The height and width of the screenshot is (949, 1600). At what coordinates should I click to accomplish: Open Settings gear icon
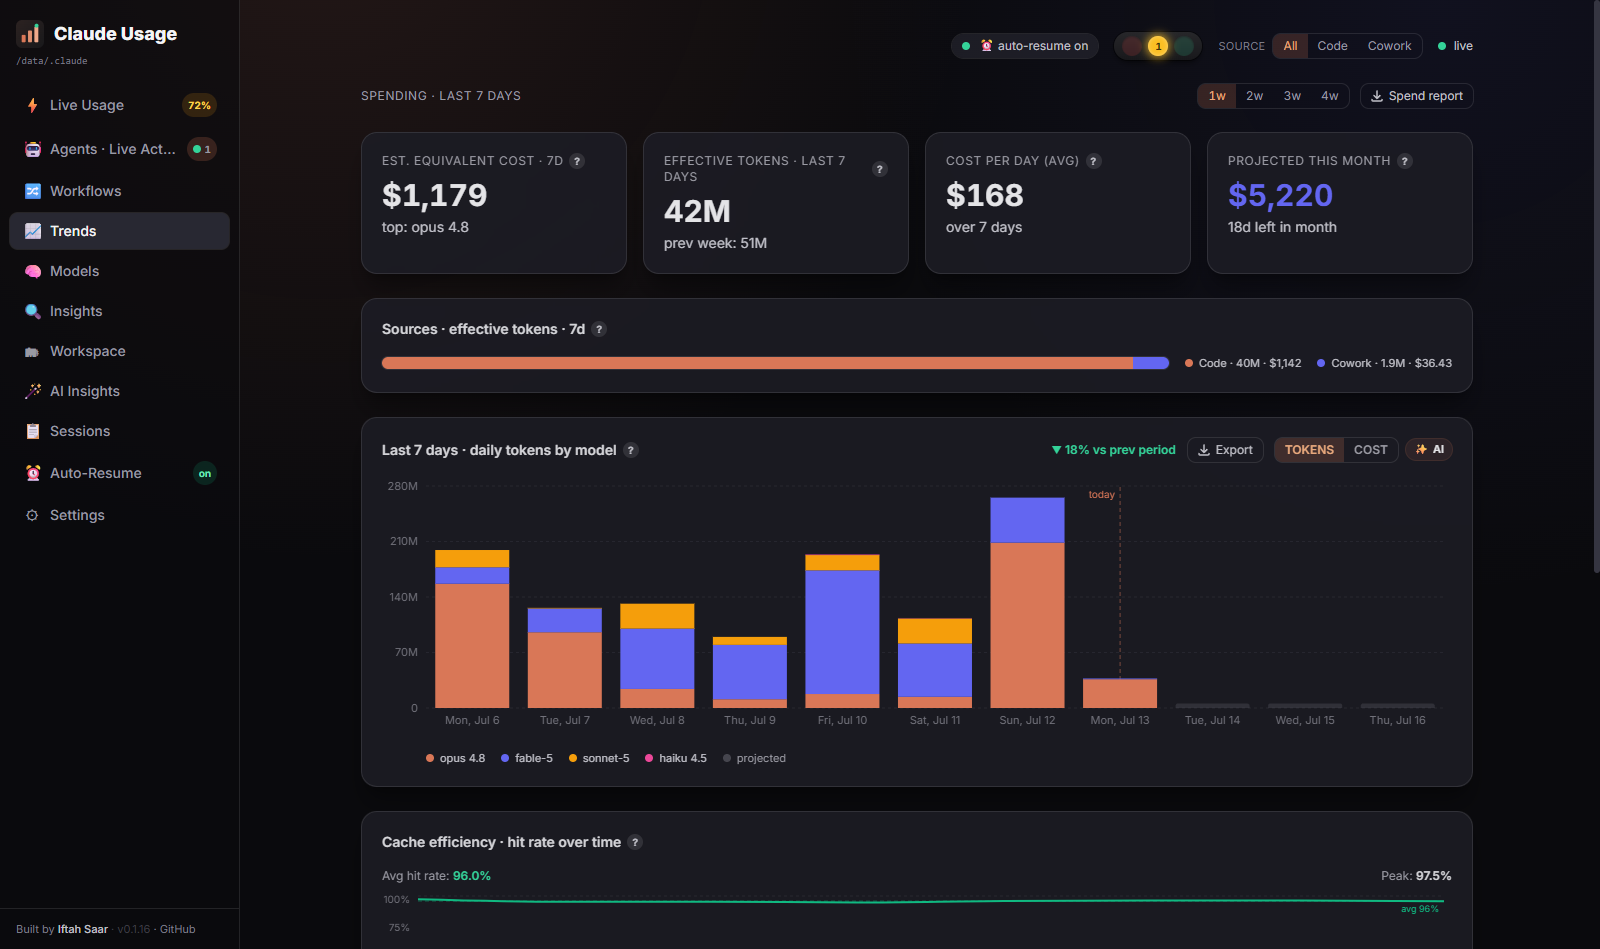pyautogui.click(x=33, y=515)
